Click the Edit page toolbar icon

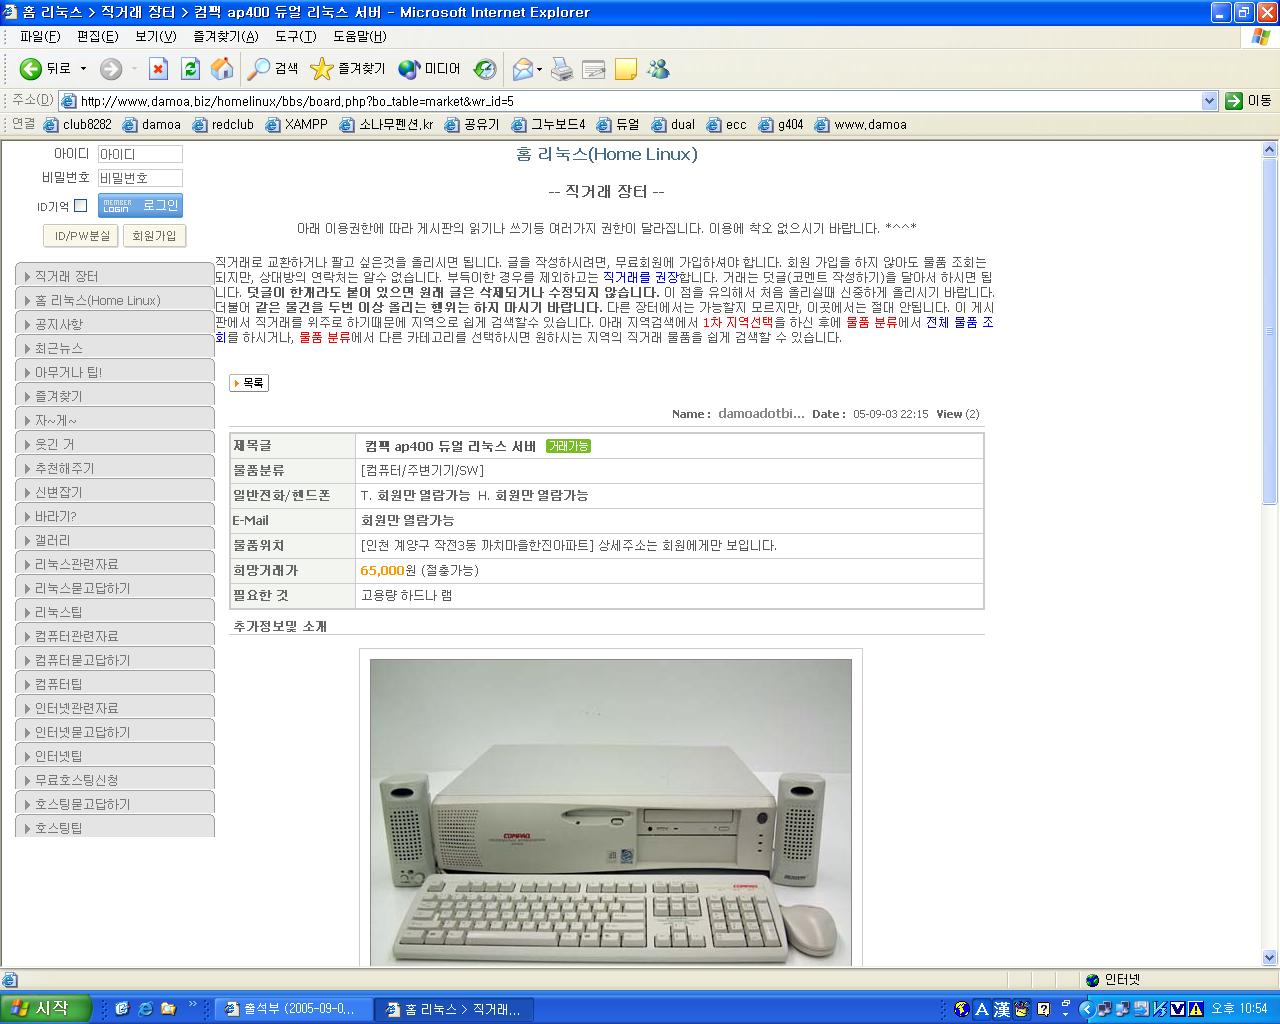coord(594,69)
